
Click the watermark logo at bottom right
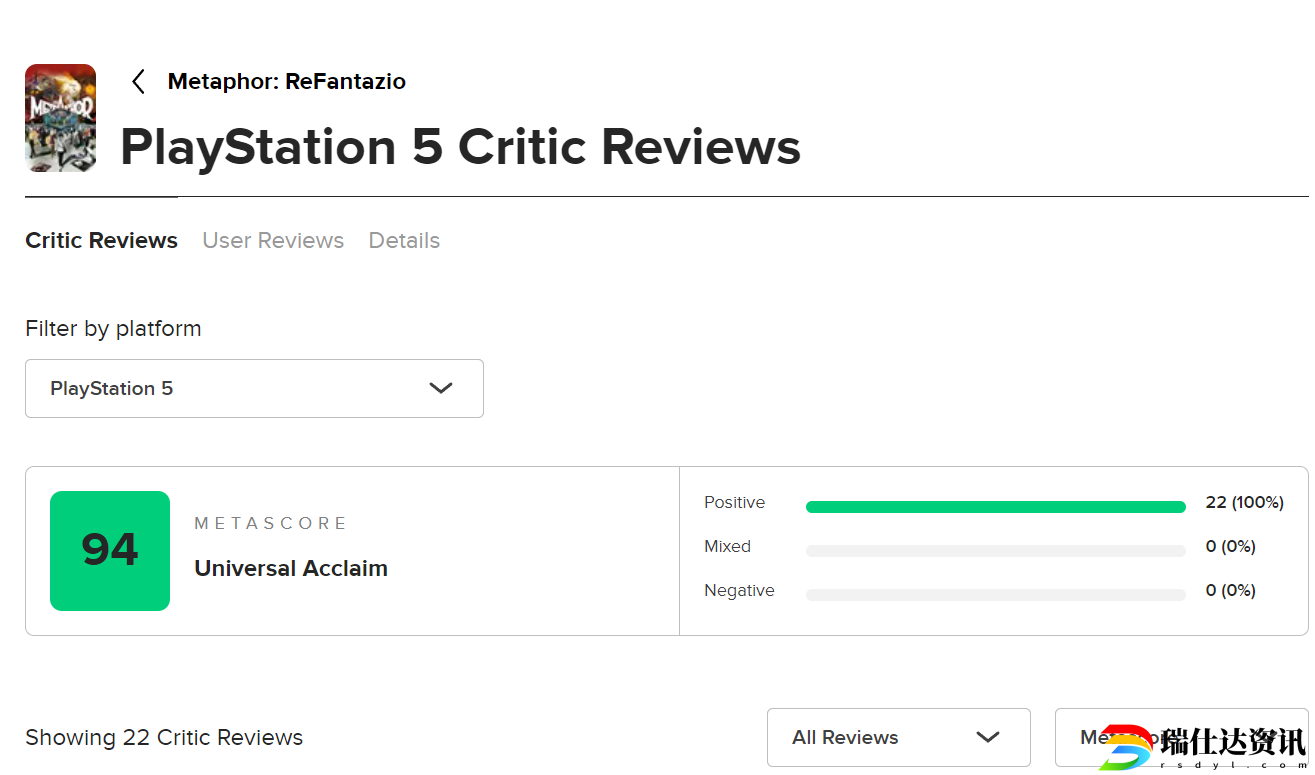1203,747
